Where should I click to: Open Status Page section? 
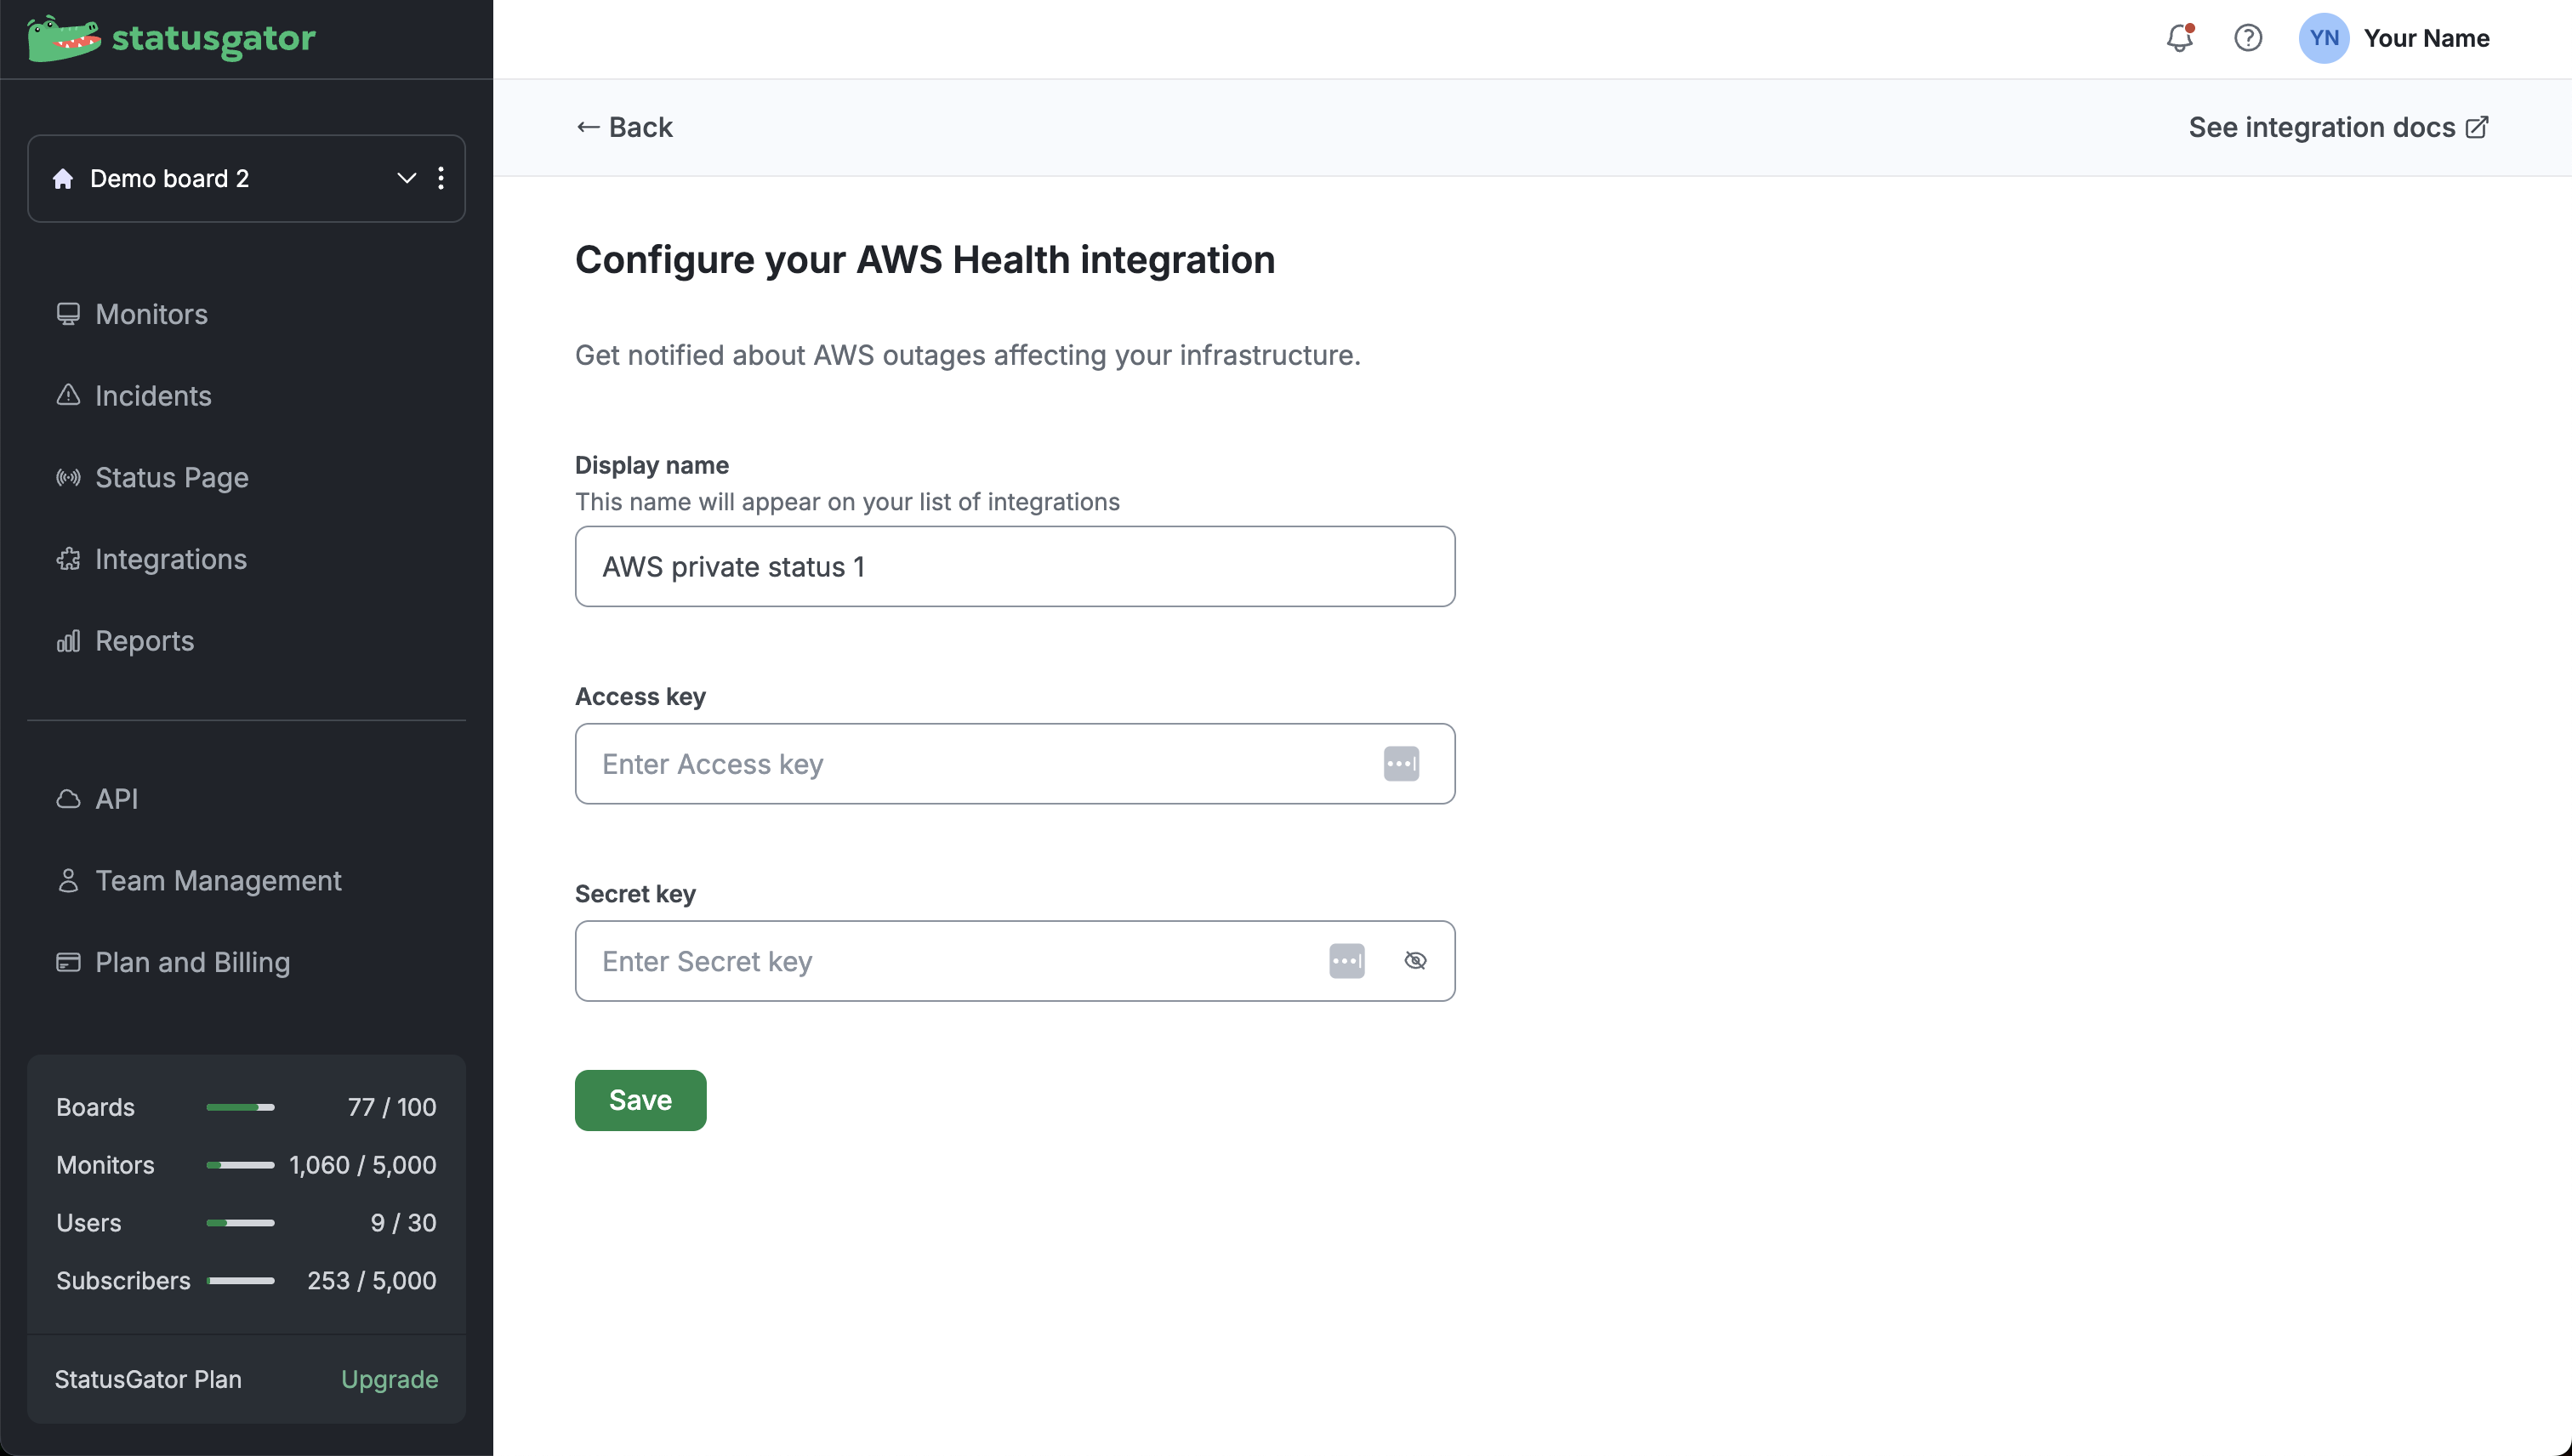(171, 478)
